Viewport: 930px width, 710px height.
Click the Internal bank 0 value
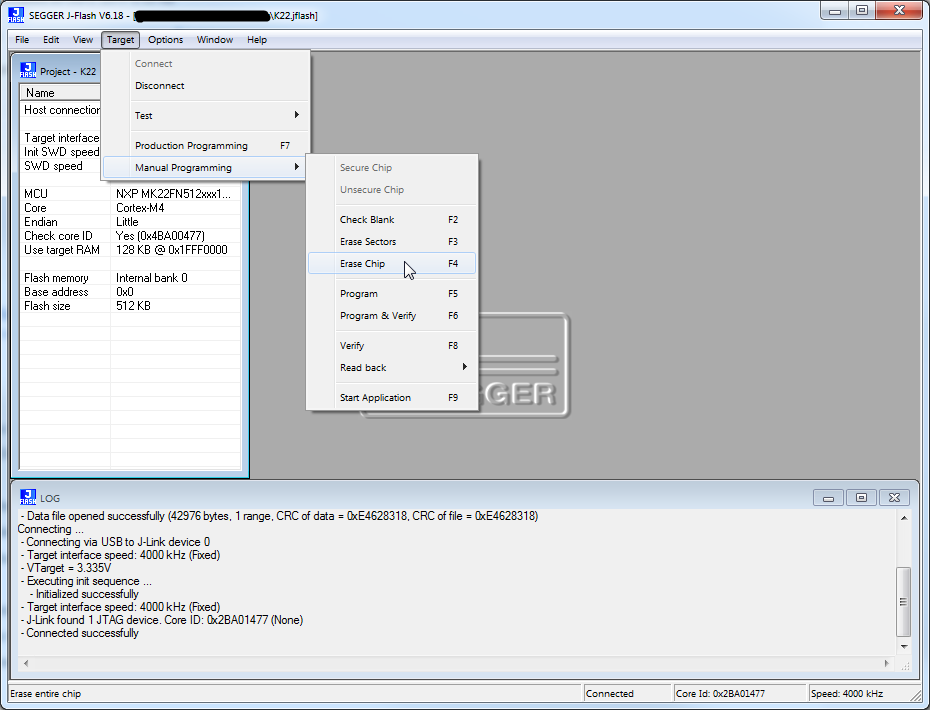point(151,278)
